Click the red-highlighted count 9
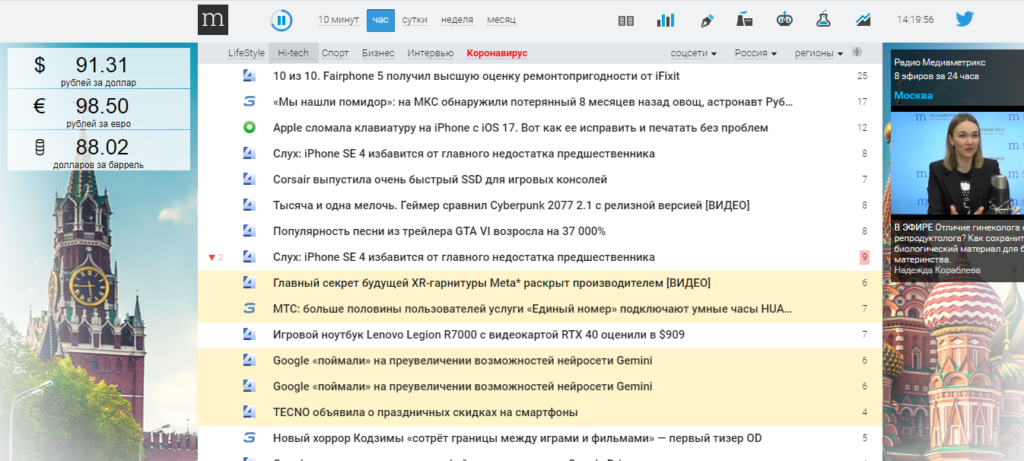This screenshot has height=461, width=1024. [864, 257]
